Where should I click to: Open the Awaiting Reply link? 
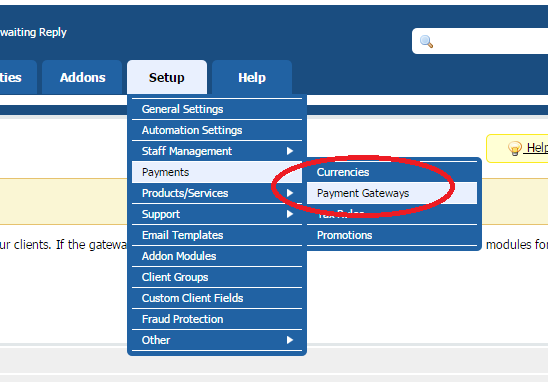tap(33, 32)
